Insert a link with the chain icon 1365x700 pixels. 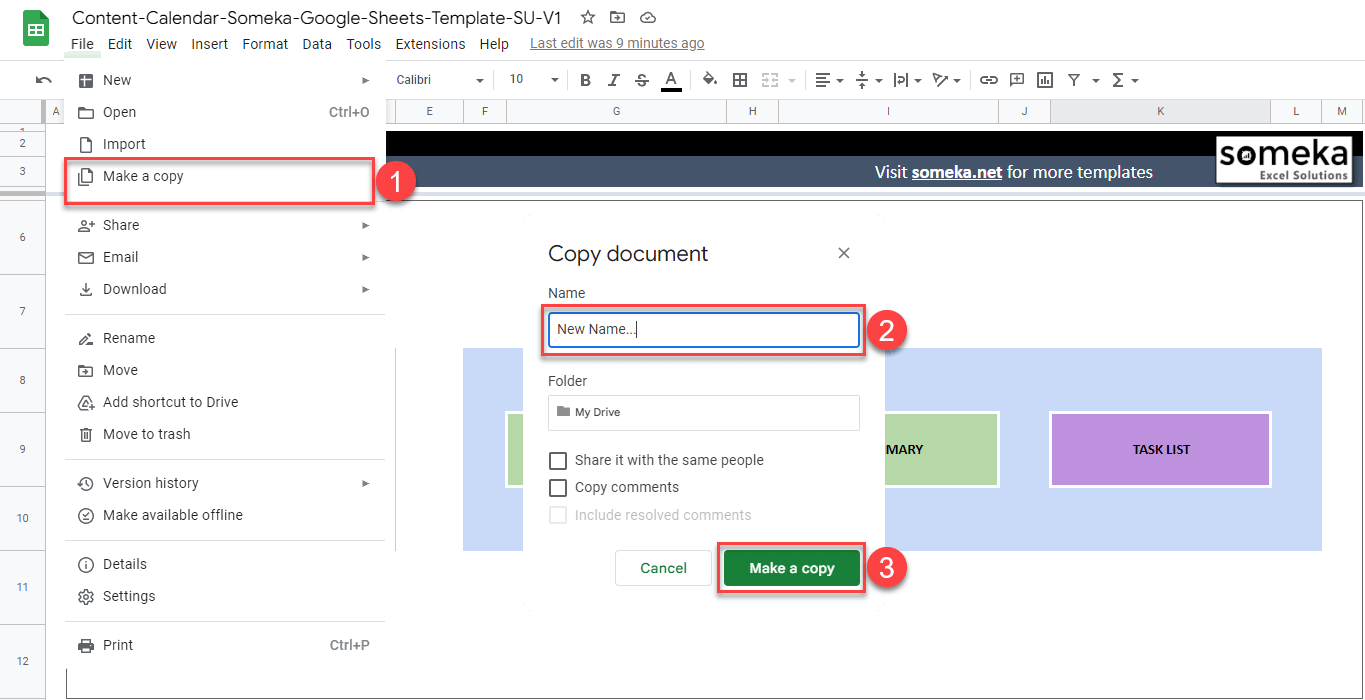pyautogui.click(x=988, y=80)
